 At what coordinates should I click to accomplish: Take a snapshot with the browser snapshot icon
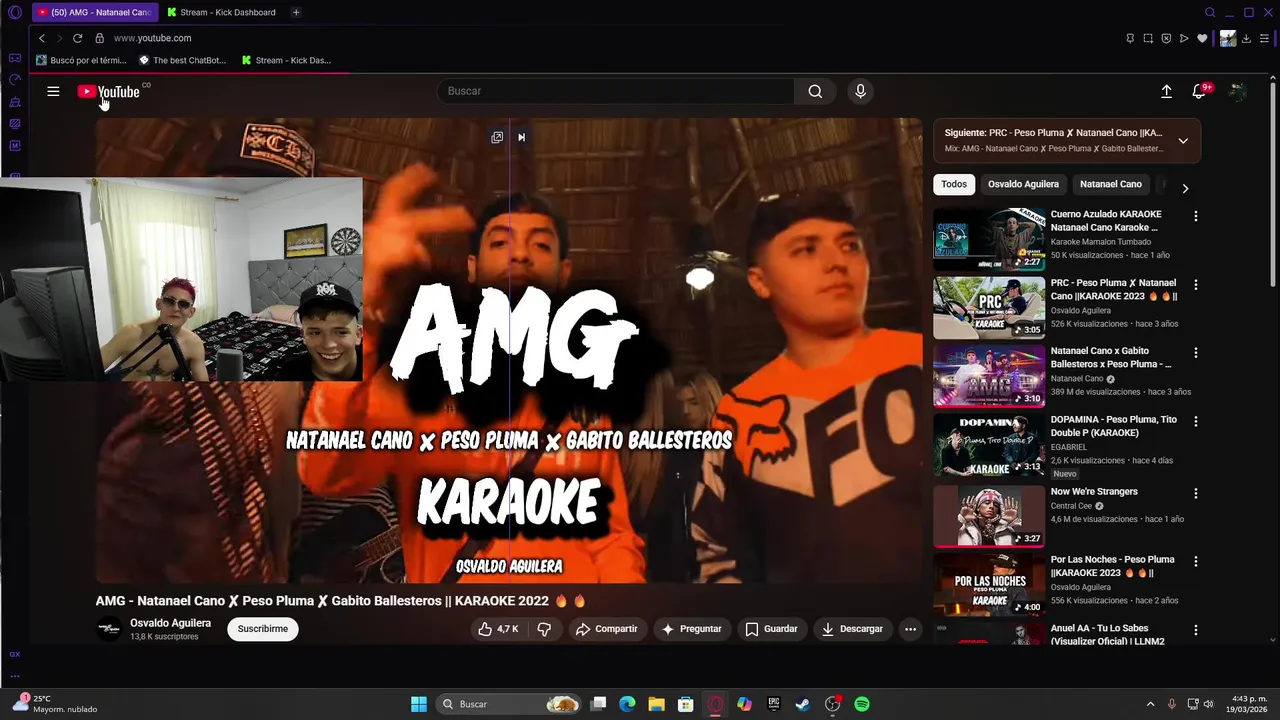(1148, 38)
